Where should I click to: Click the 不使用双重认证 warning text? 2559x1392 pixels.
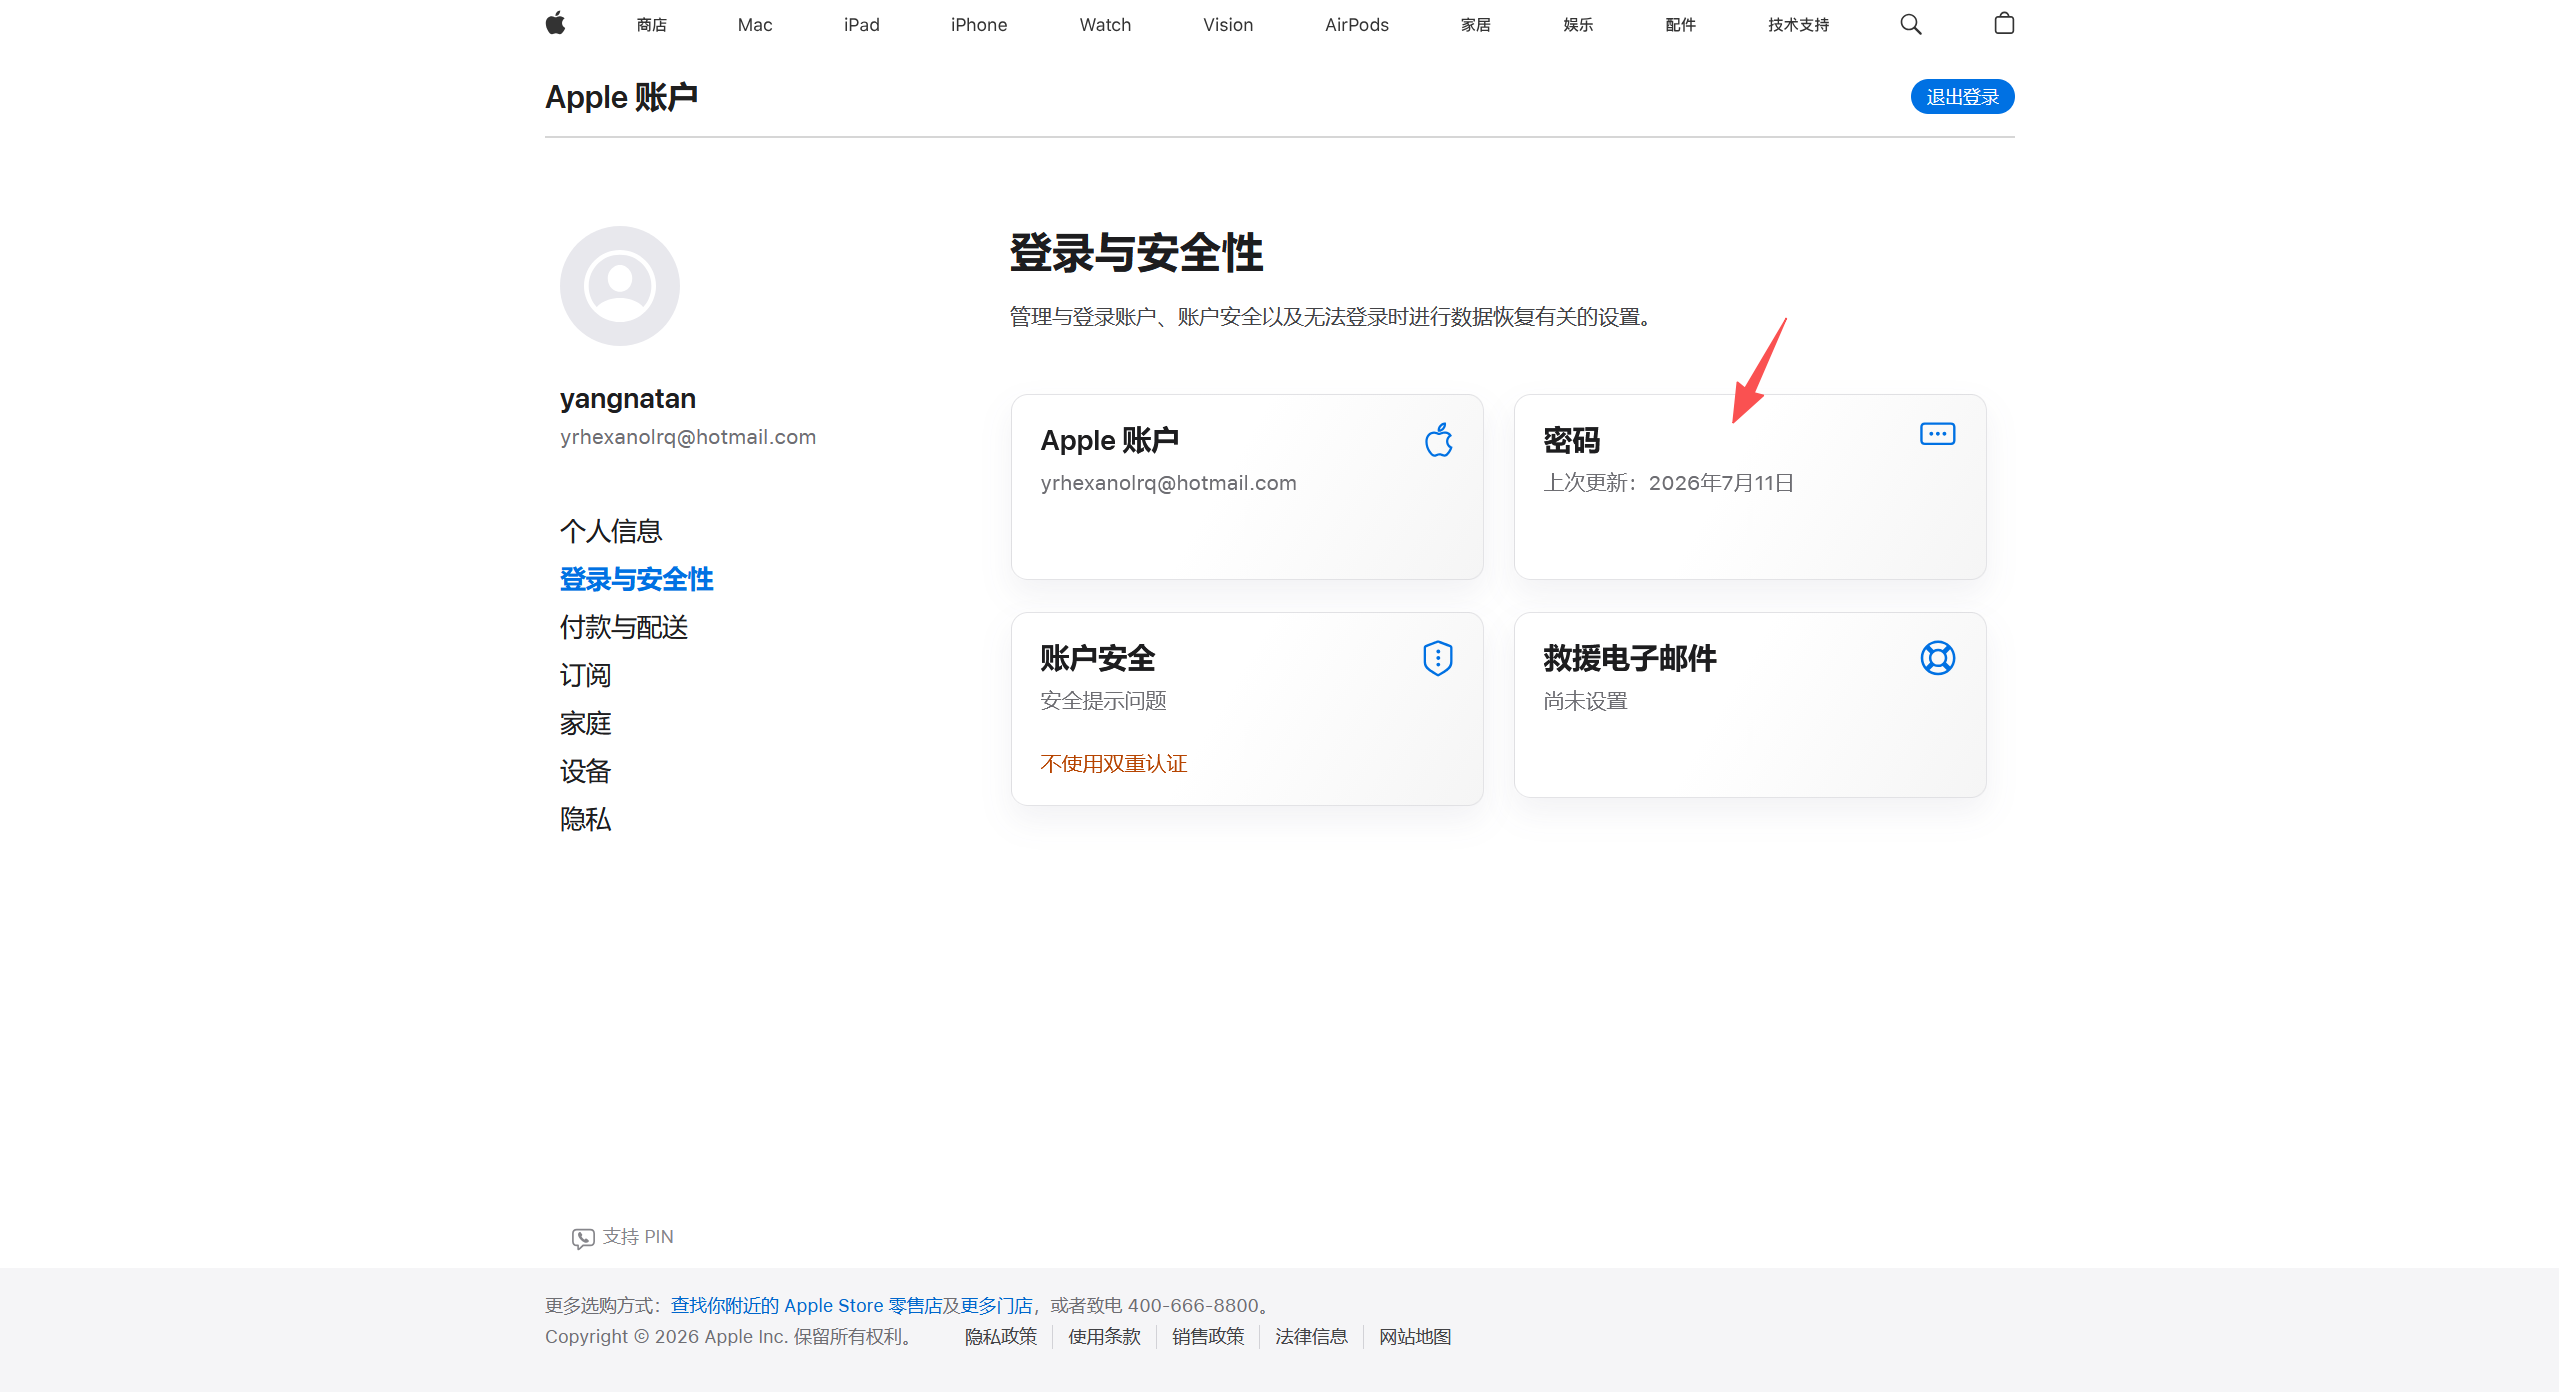point(1113,764)
